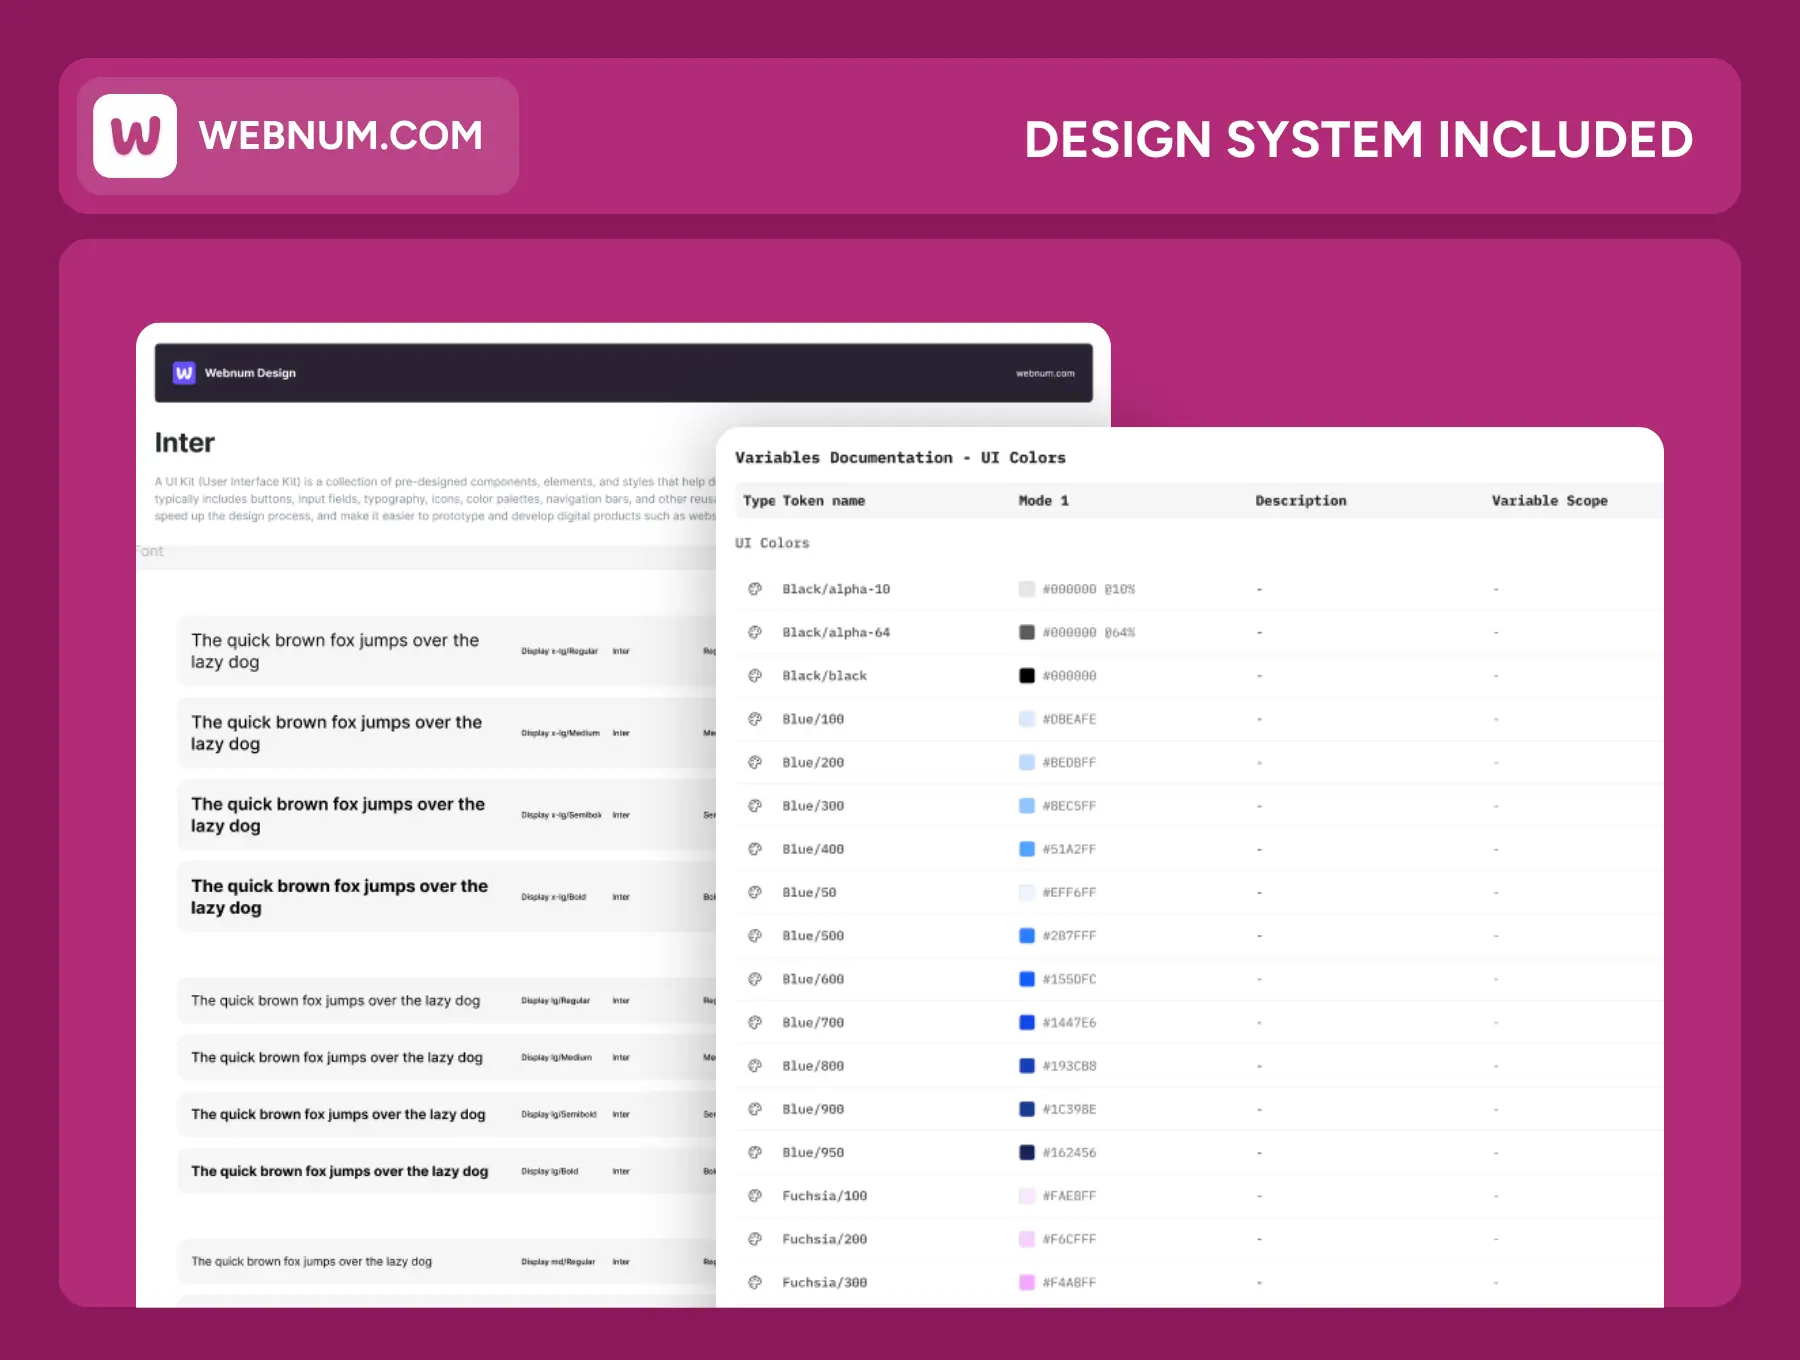
Task: Click palette icon beside Fuchsia/300
Action: [755, 1282]
